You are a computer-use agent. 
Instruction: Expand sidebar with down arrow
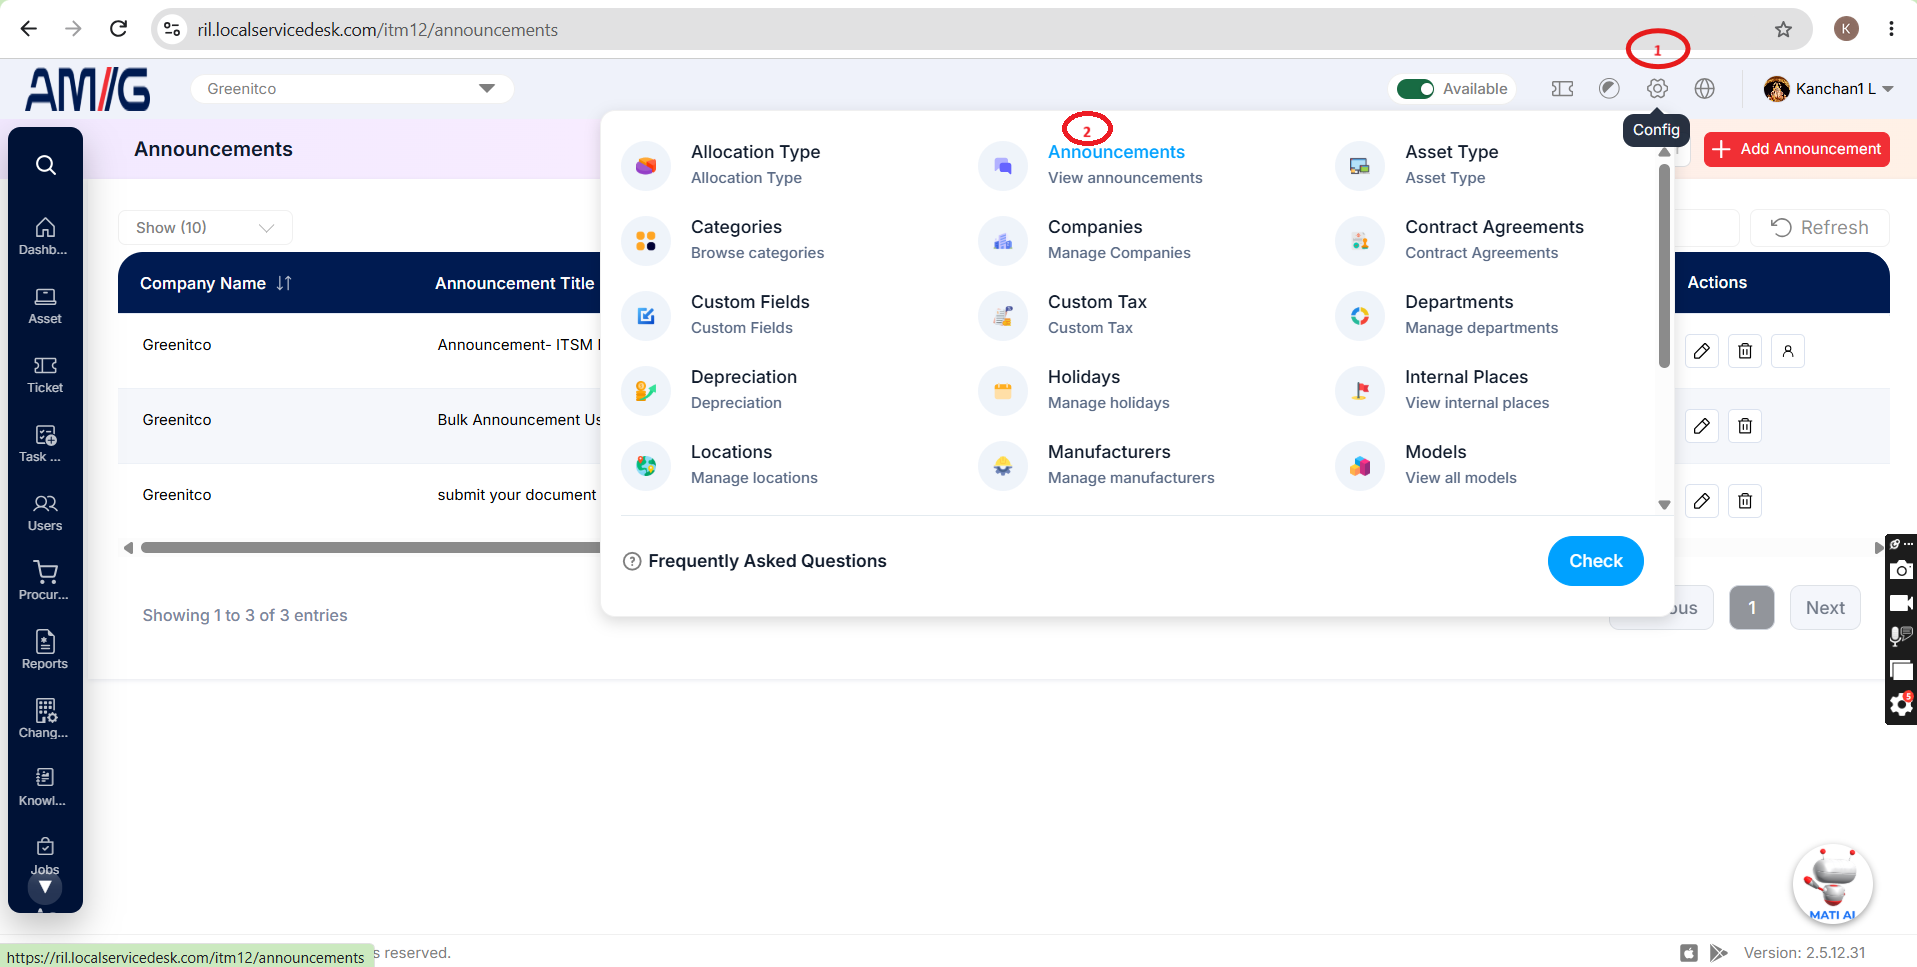coord(45,887)
